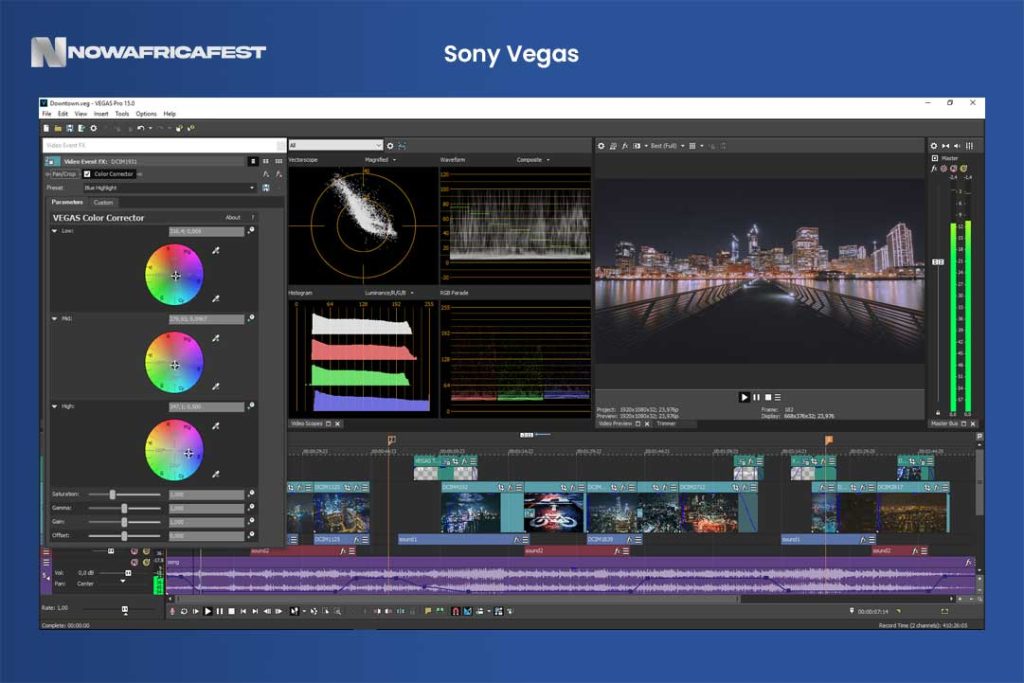Click the Low animate keyframe icon
The height and width of the screenshot is (683, 1024).
251,230
